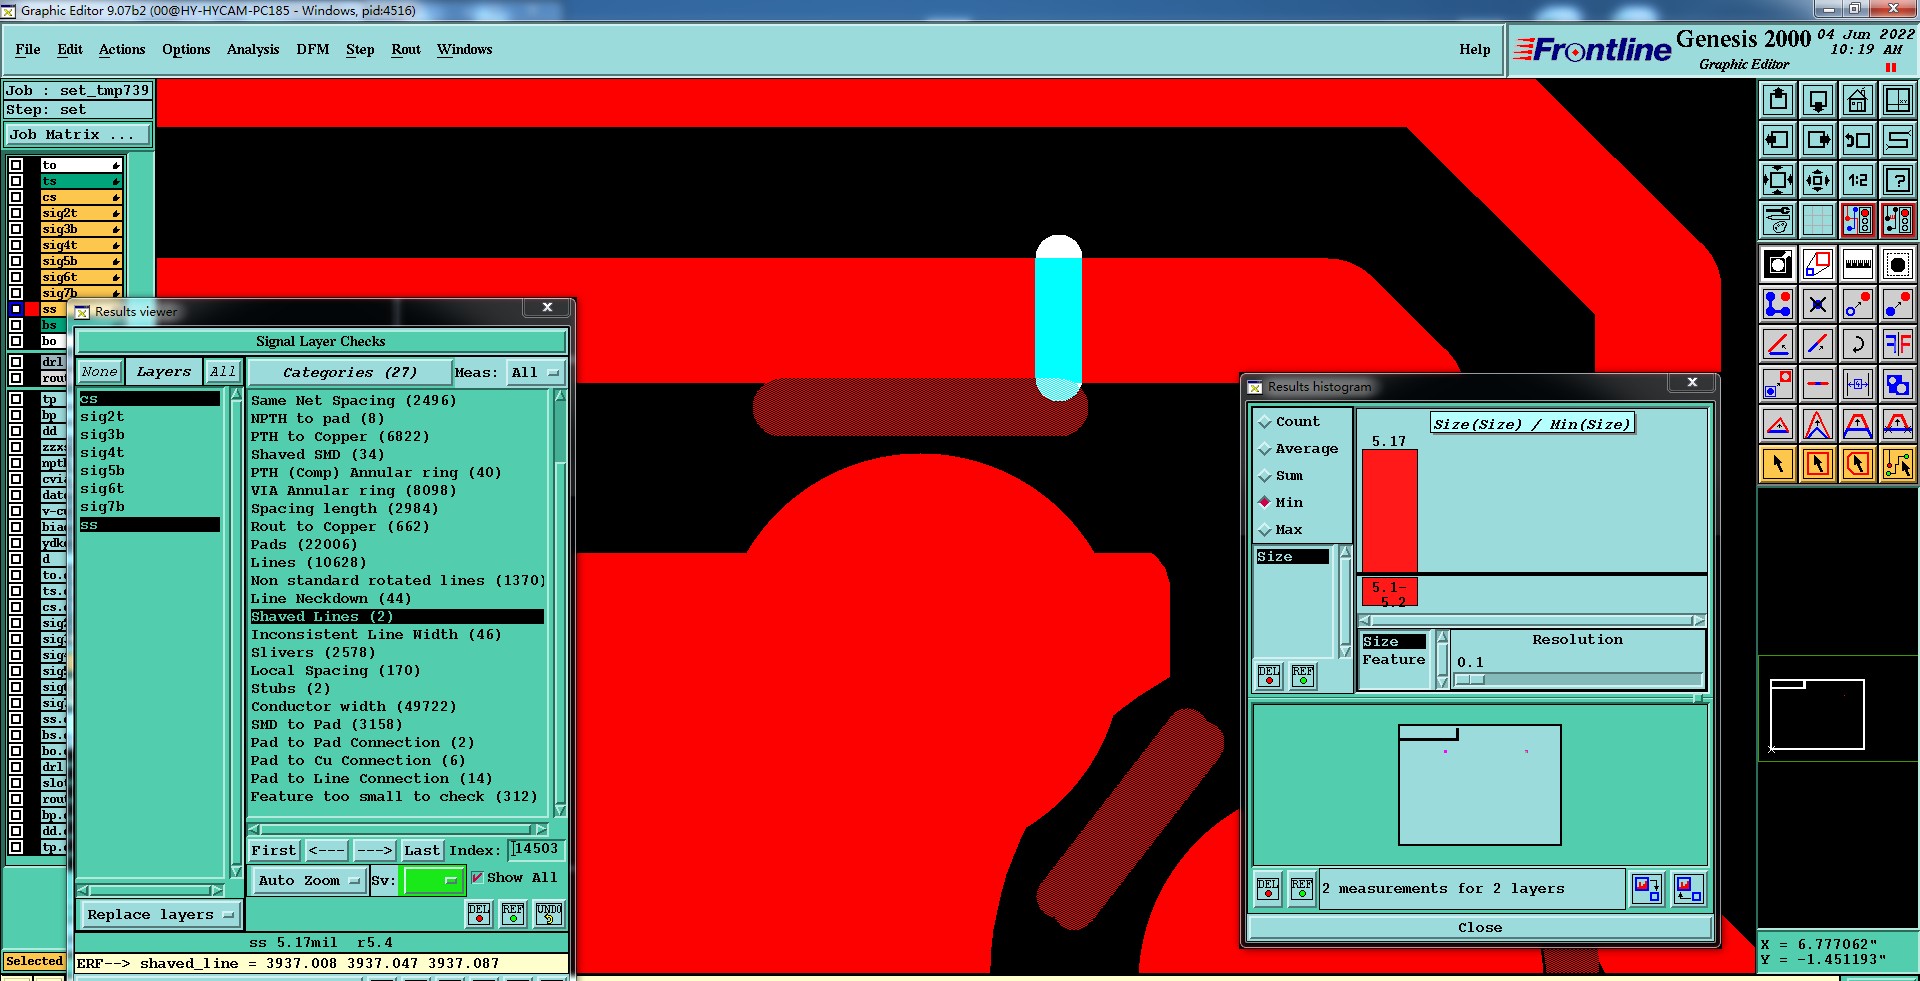This screenshot has width=1920, height=981.
Task: Select the mirror F flip icon
Action: point(1897,344)
